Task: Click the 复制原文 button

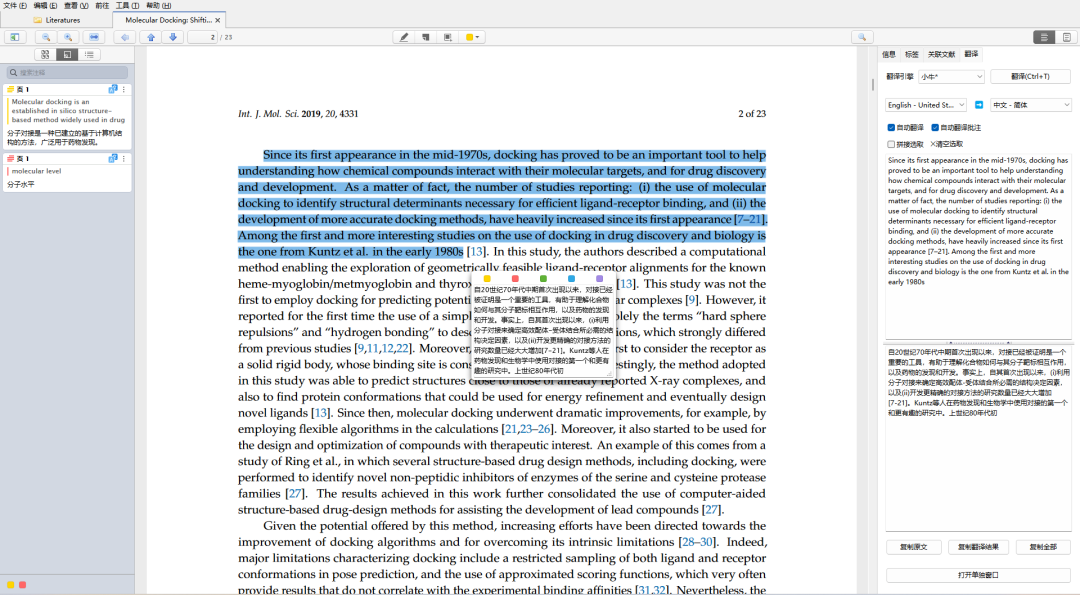Action: tap(913, 547)
